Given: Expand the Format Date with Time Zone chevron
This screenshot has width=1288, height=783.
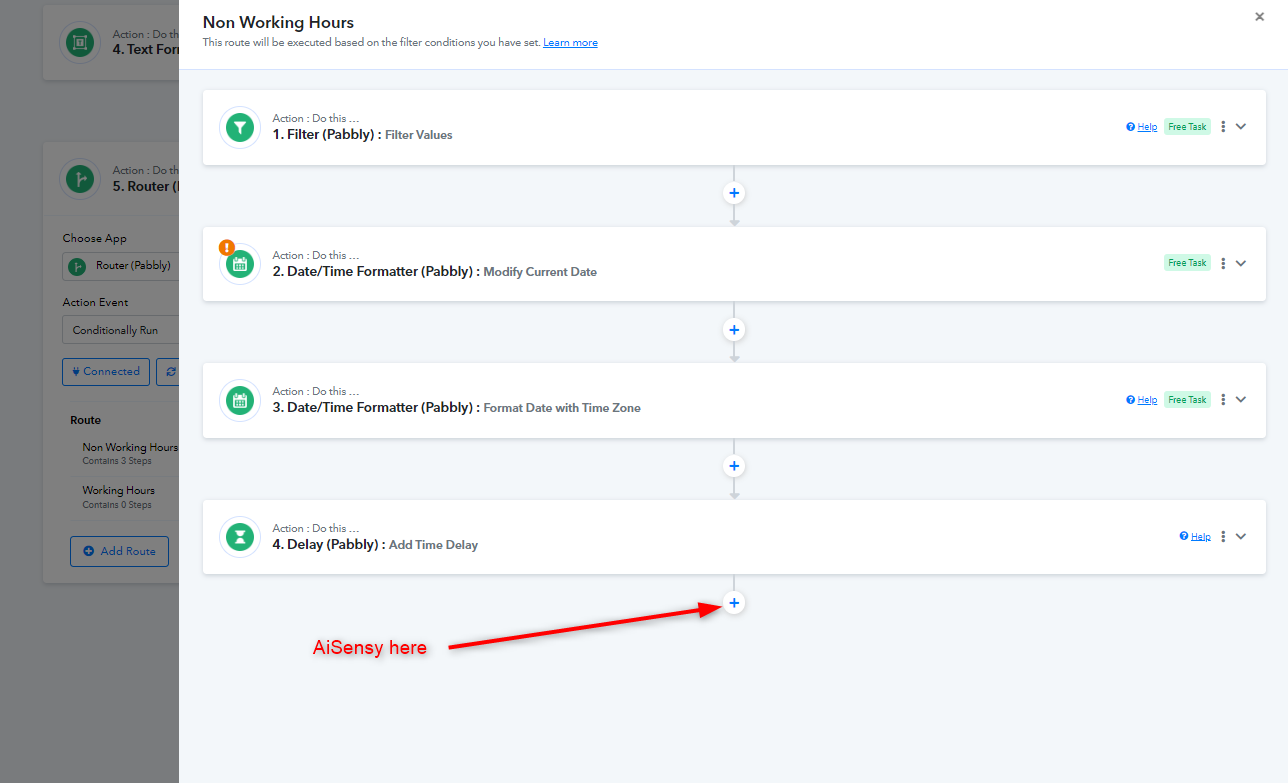Looking at the screenshot, I should coord(1241,400).
